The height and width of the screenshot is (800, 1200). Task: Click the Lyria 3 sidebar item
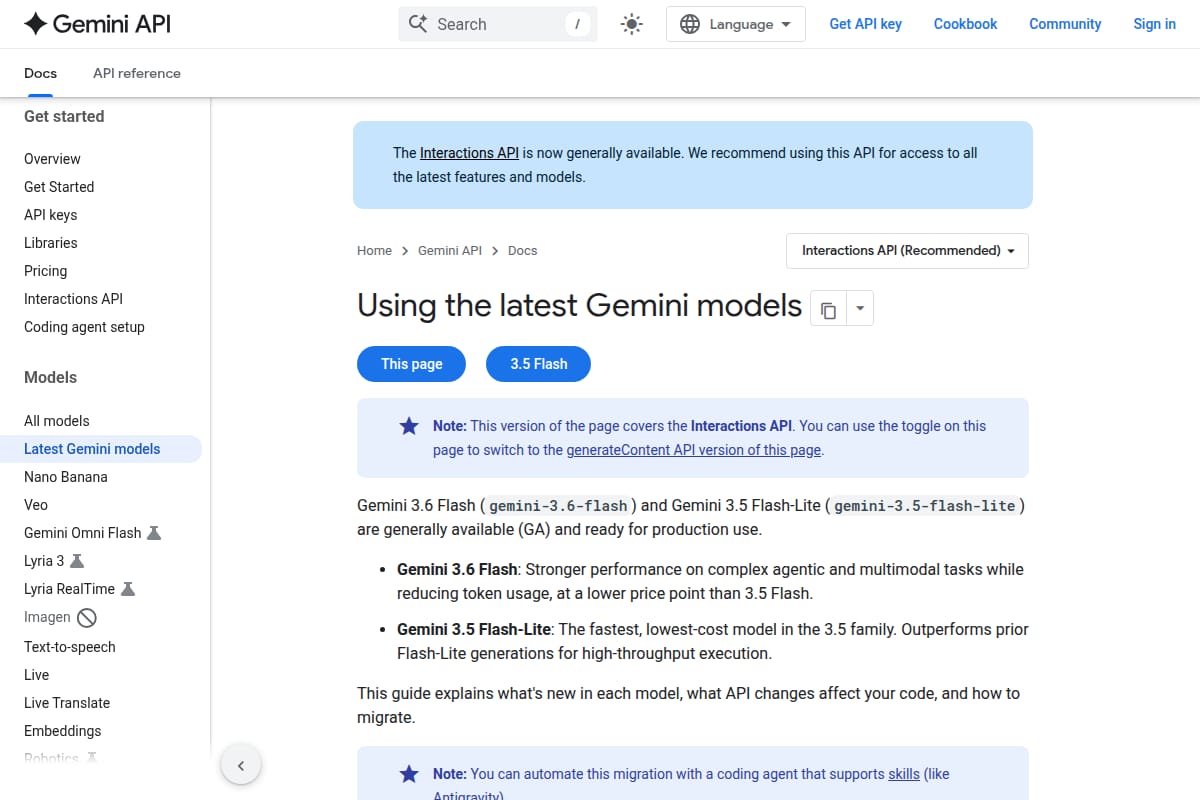tap(54, 561)
